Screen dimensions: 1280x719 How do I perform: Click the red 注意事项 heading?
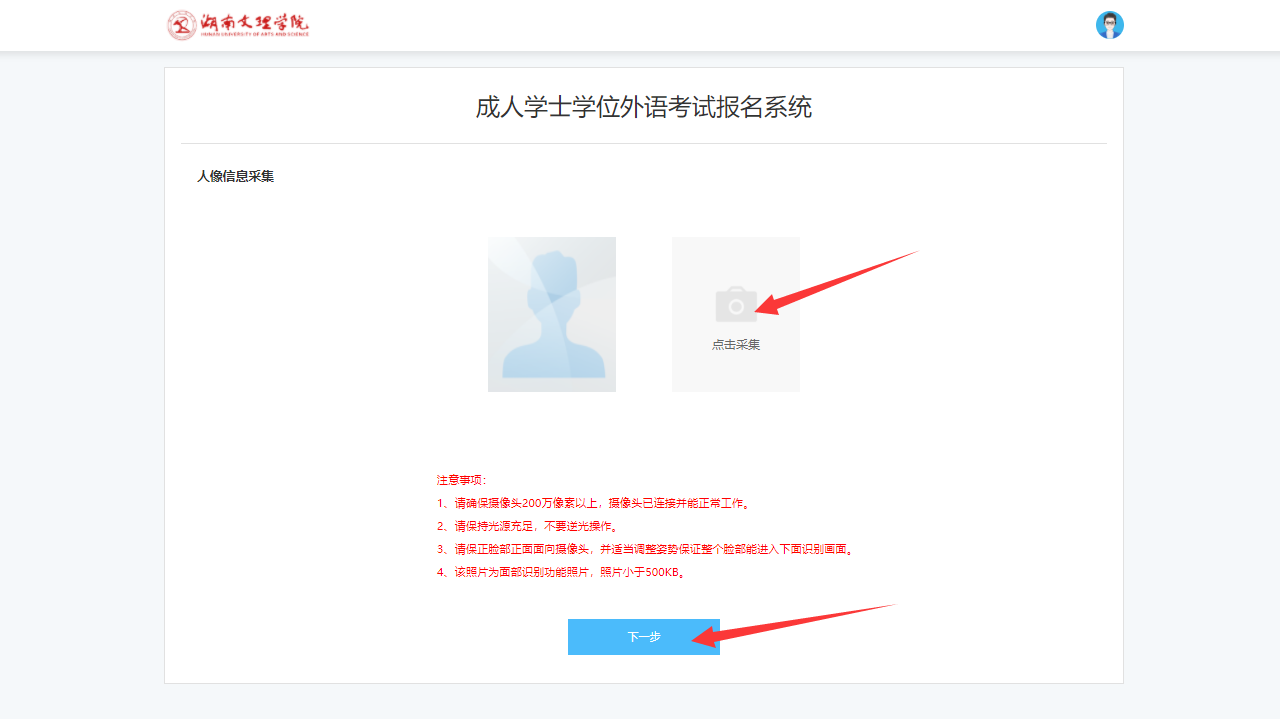pos(461,480)
